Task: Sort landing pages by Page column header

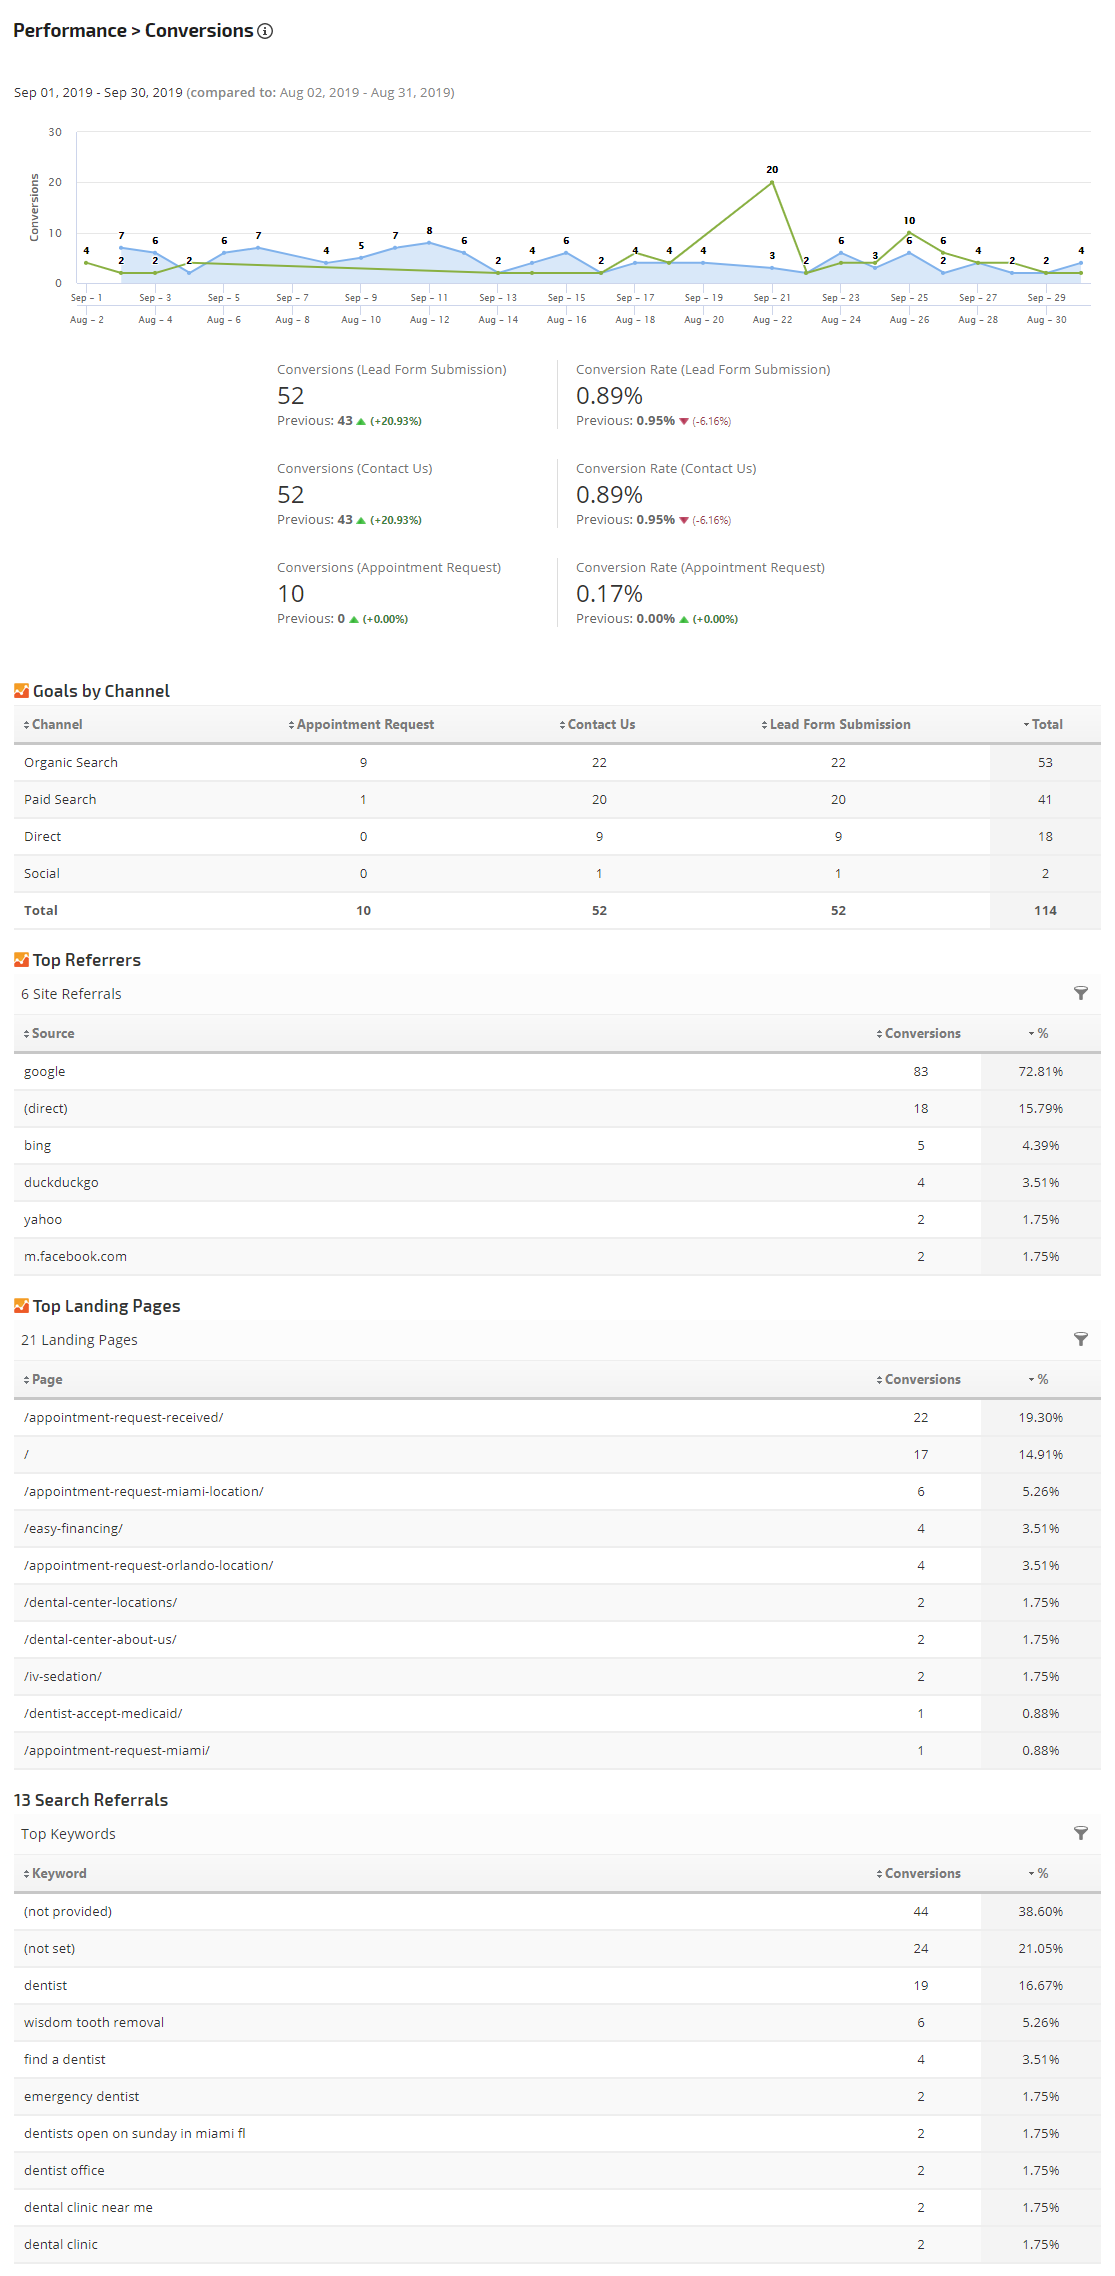Action: [46, 1379]
